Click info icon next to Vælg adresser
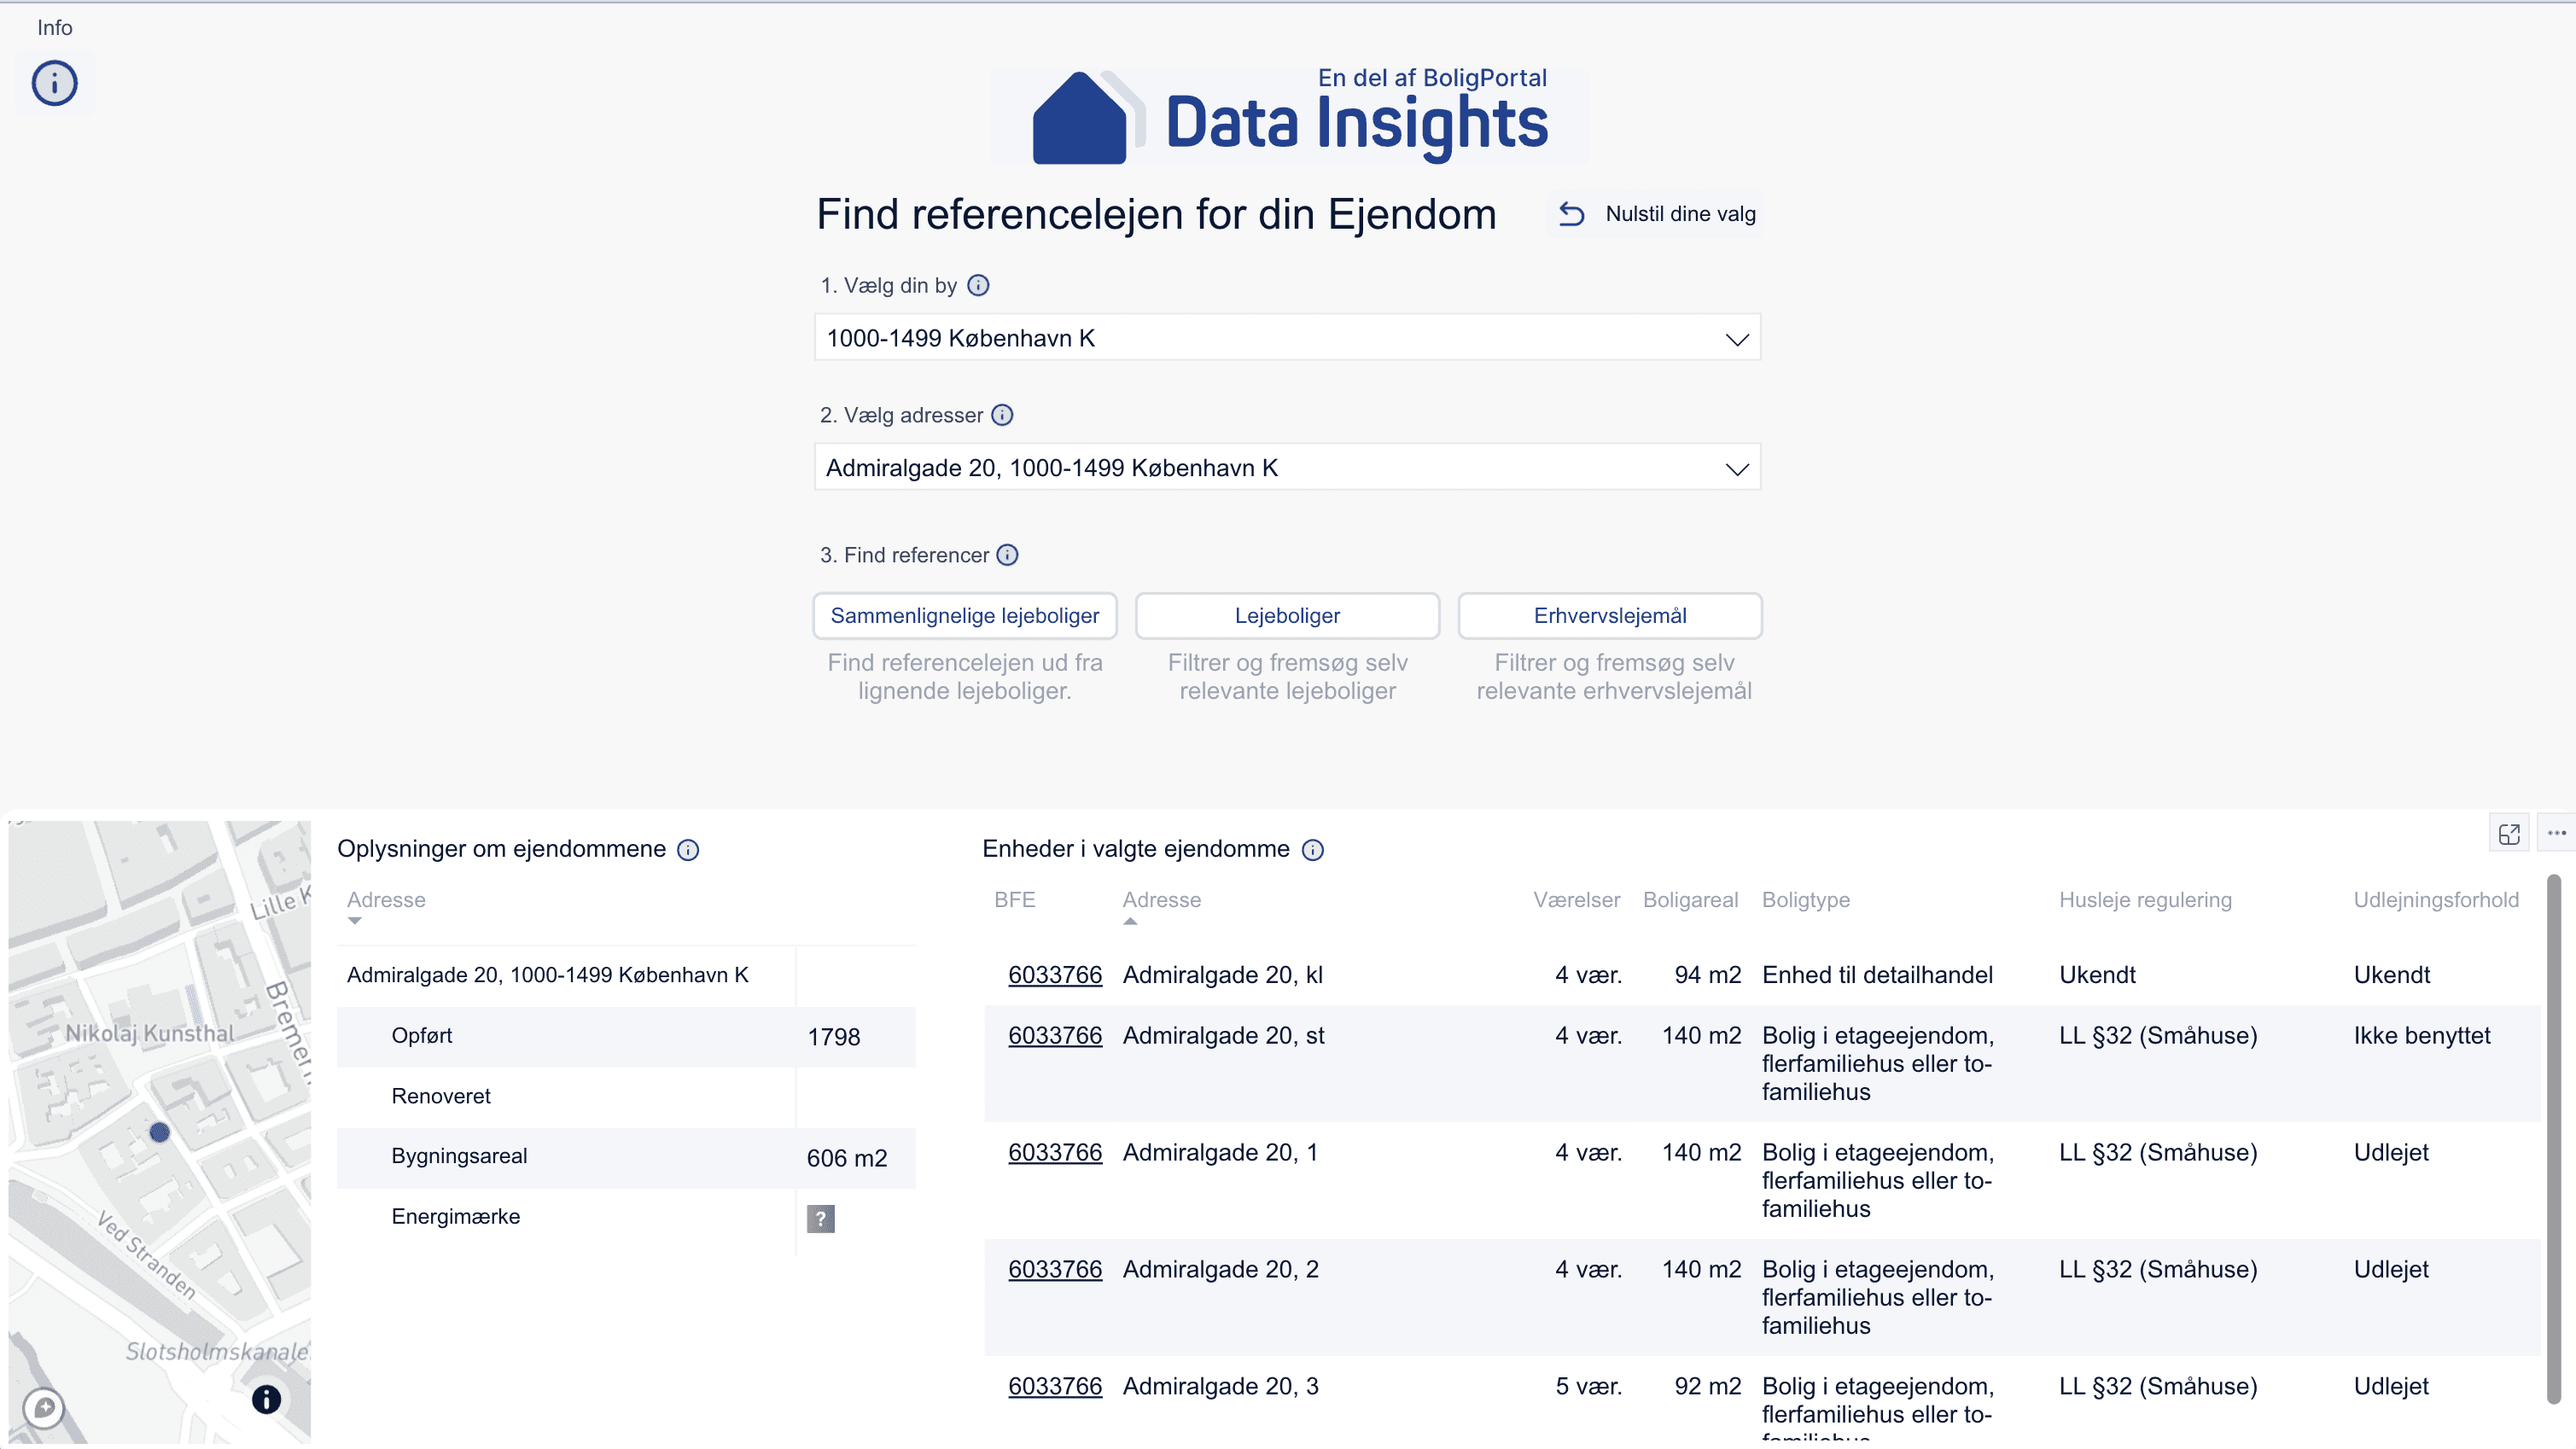 click(1002, 415)
